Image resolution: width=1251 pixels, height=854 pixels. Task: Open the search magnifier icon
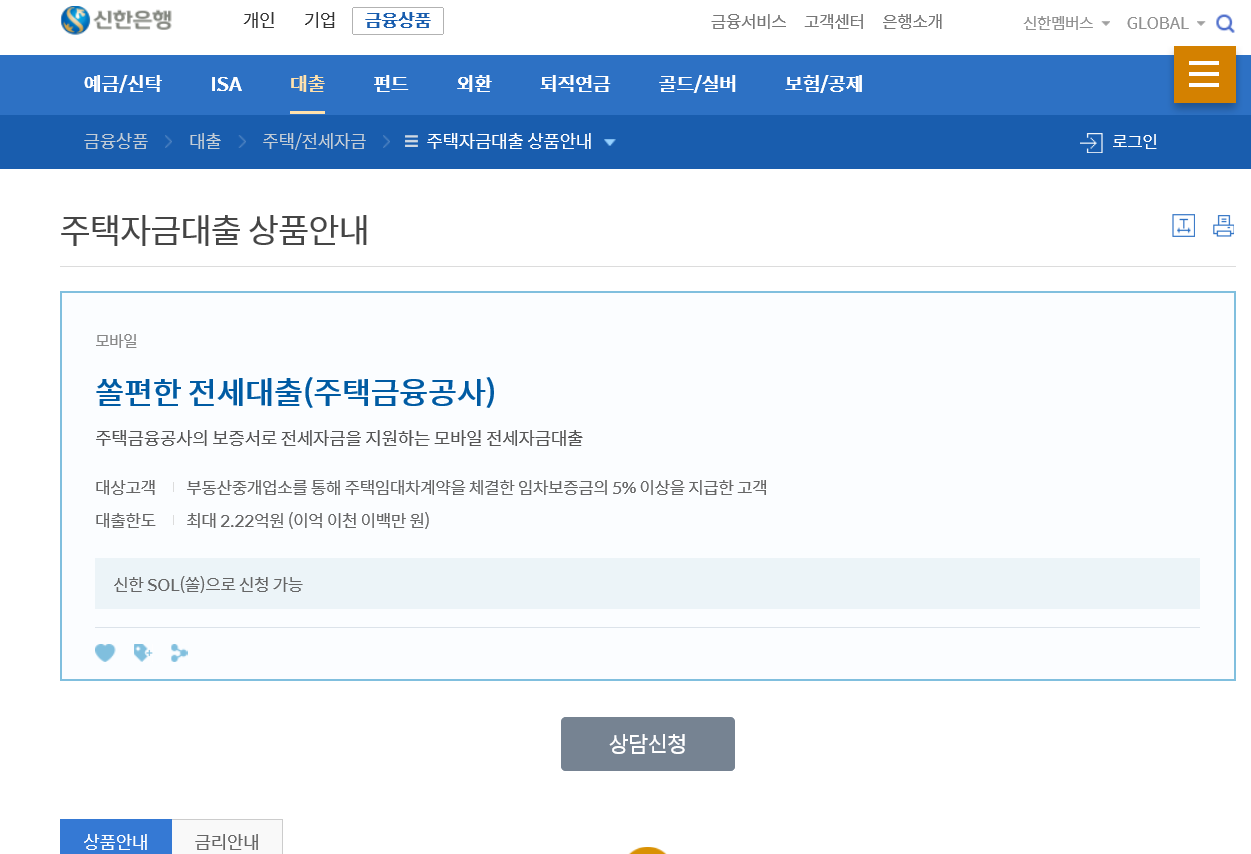(1225, 23)
